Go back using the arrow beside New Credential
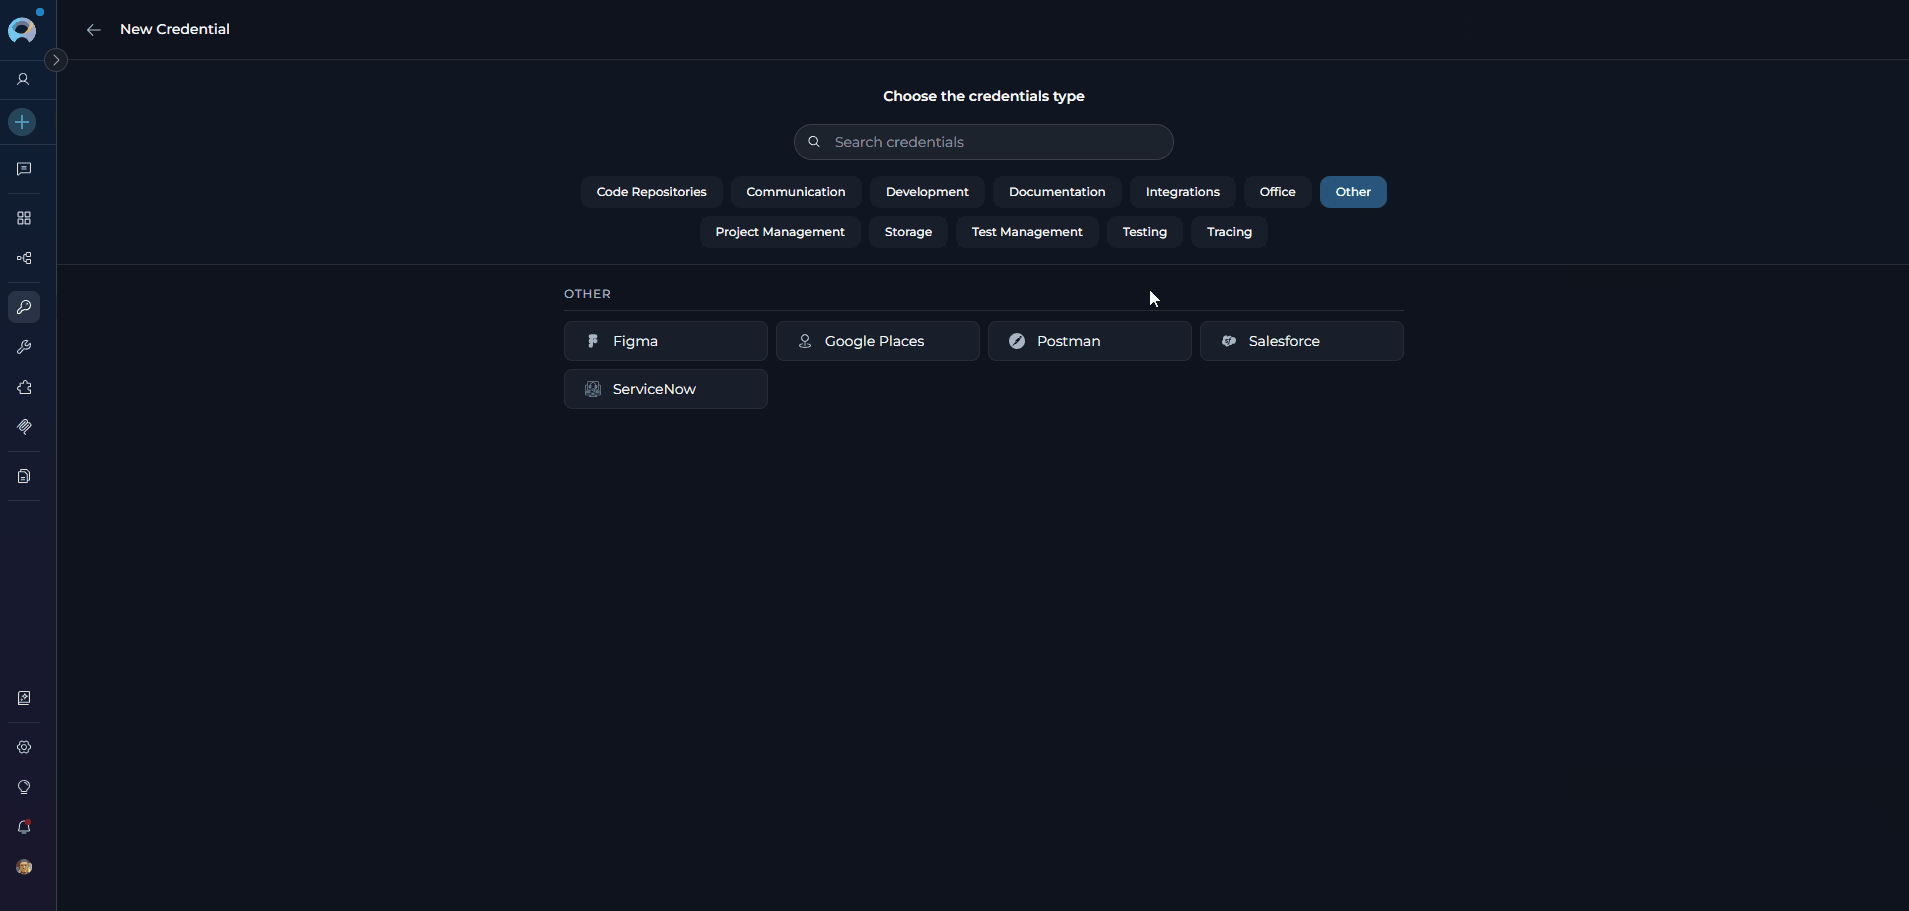 tap(93, 30)
